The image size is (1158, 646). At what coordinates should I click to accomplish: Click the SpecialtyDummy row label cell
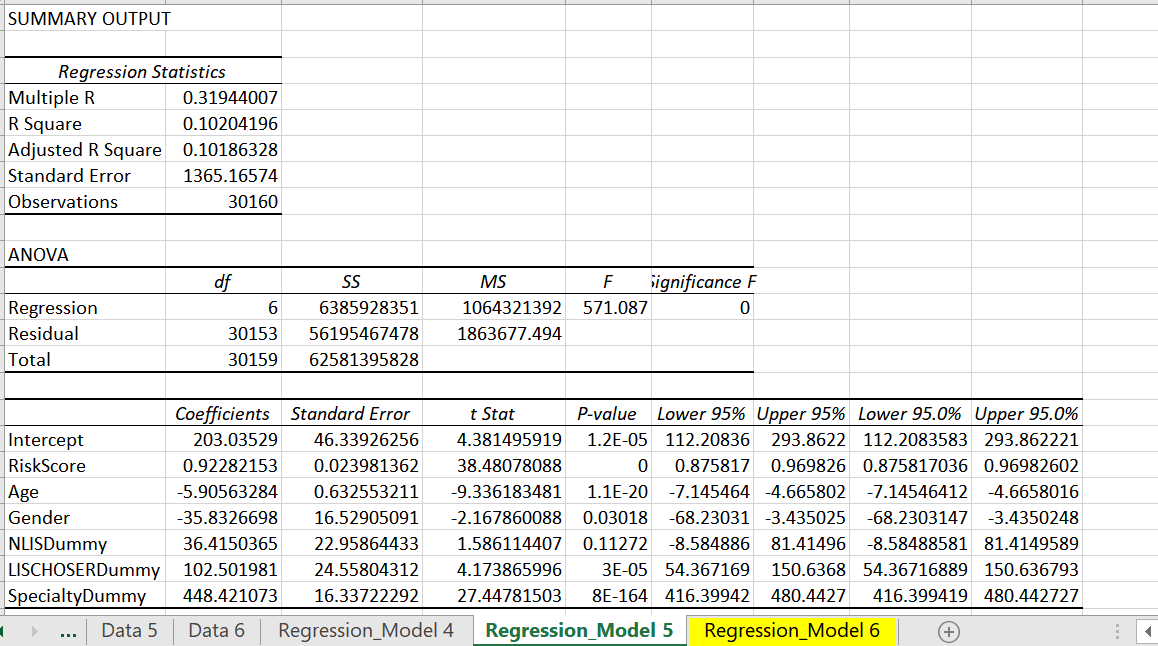point(62,595)
